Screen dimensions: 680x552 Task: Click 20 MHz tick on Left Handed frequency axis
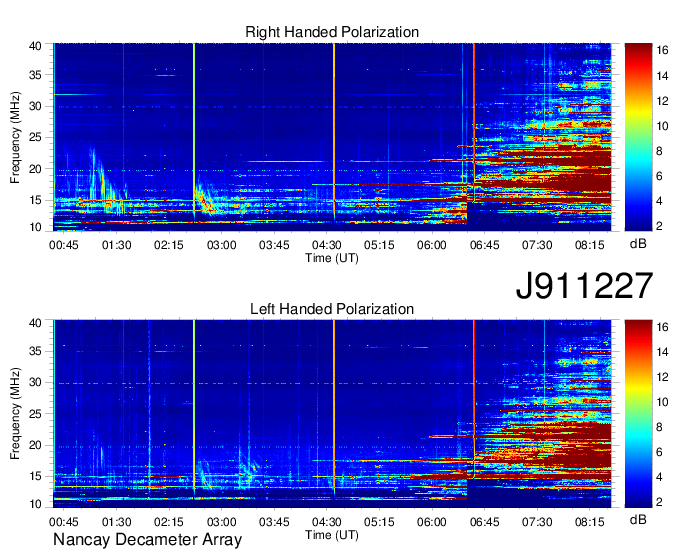35,445
